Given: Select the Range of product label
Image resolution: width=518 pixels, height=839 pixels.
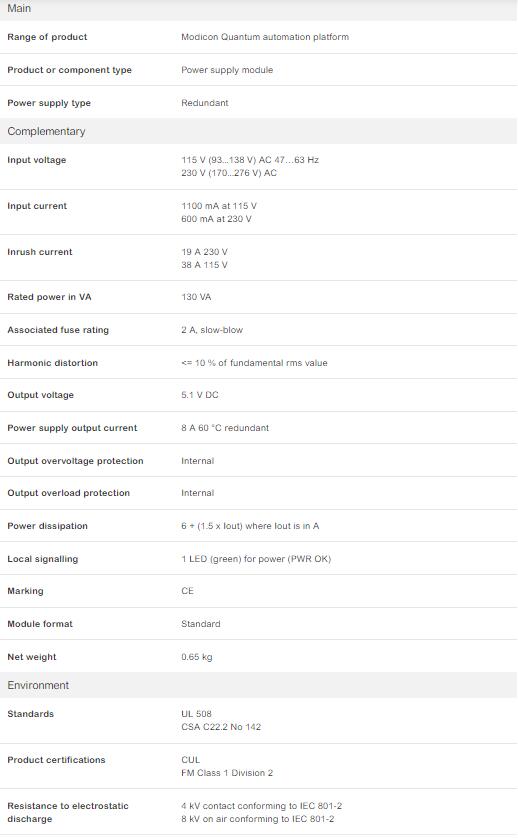Looking at the screenshot, I should 47,37.
